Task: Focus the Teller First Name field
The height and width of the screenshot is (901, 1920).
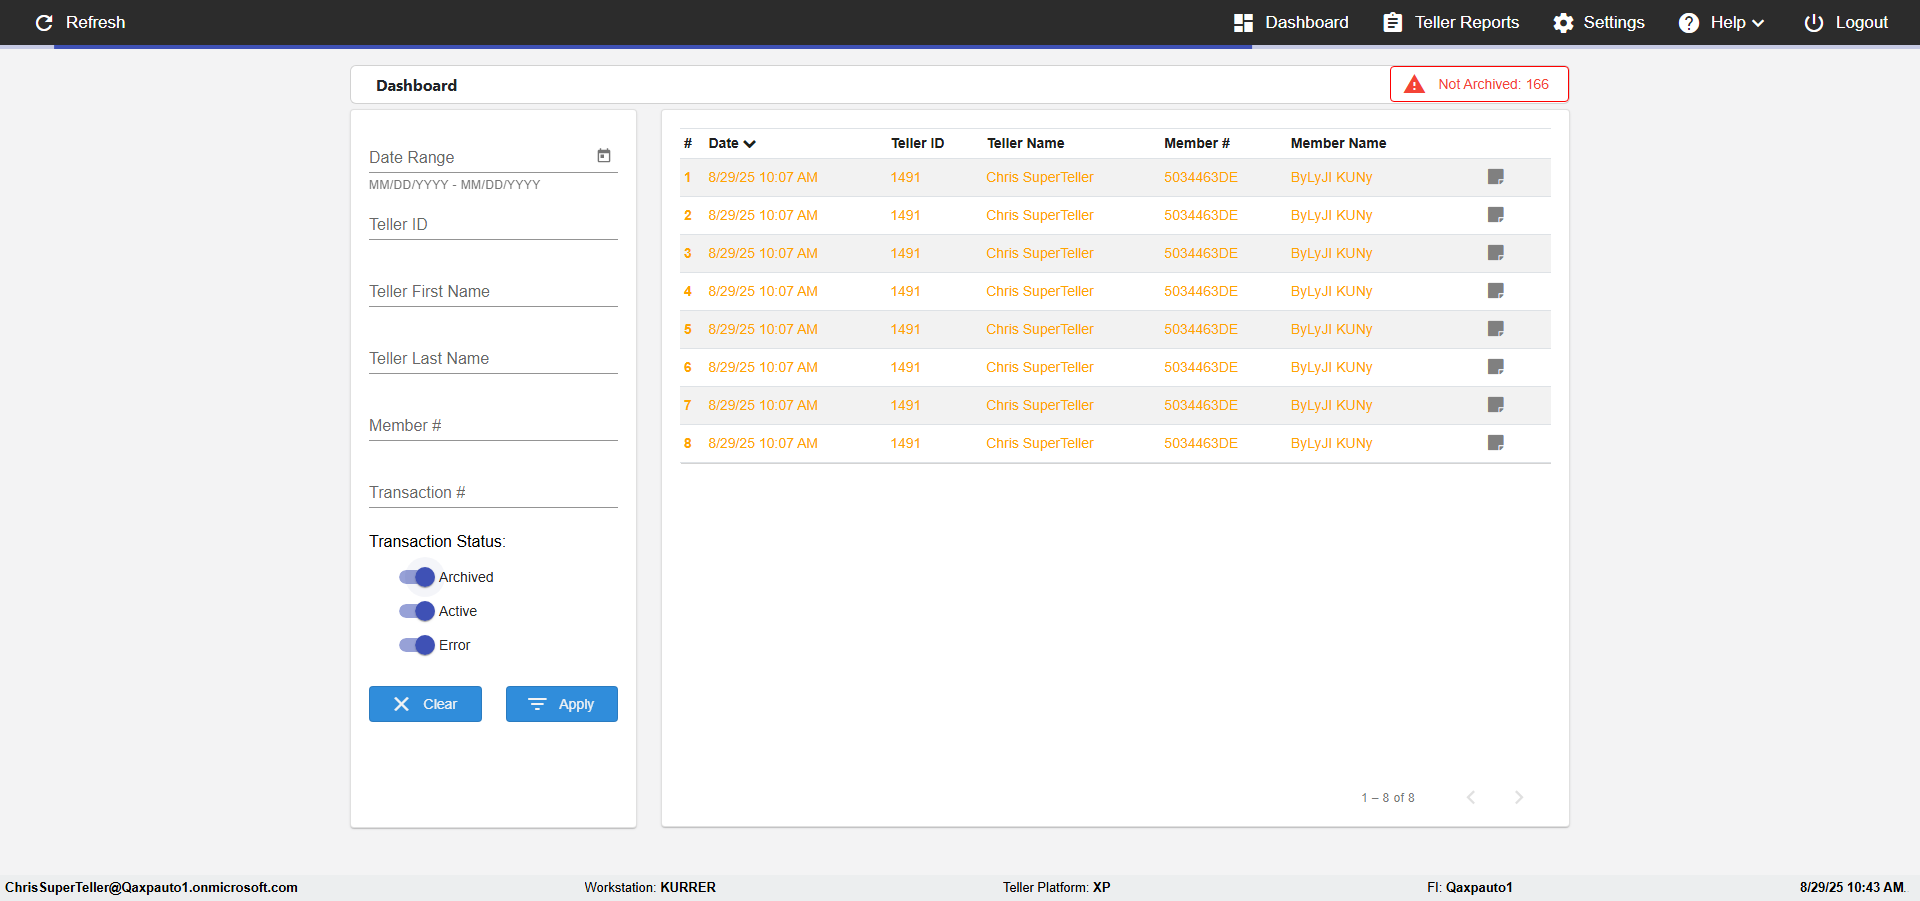Action: 493,291
